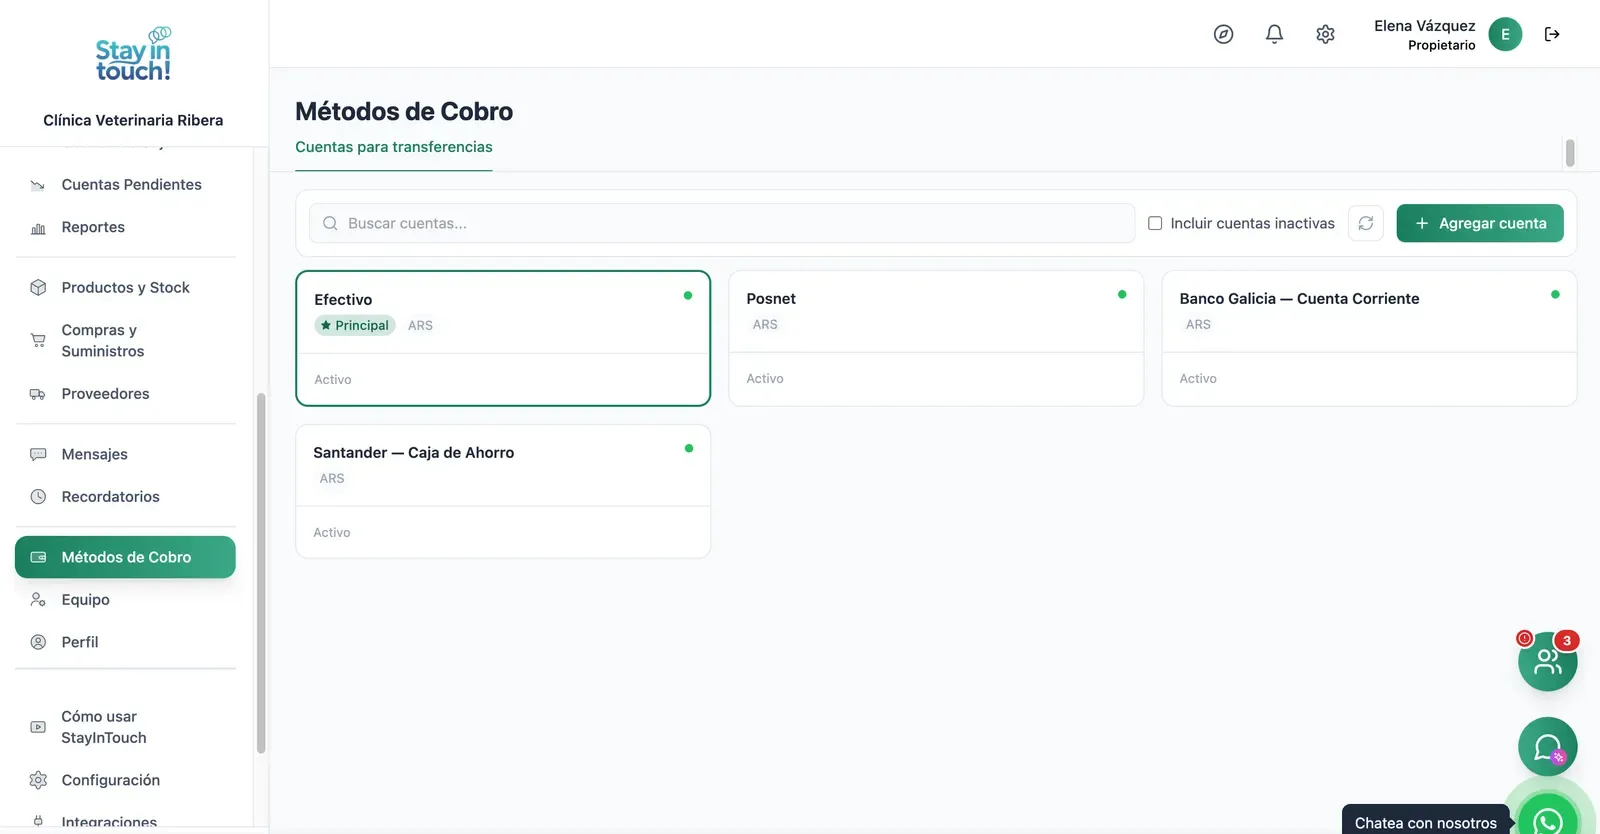This screenshot has height=834, width=1600.
Task: Click the green support chat floating icon
Action: pyautogui.click(x=1548, y=747)
